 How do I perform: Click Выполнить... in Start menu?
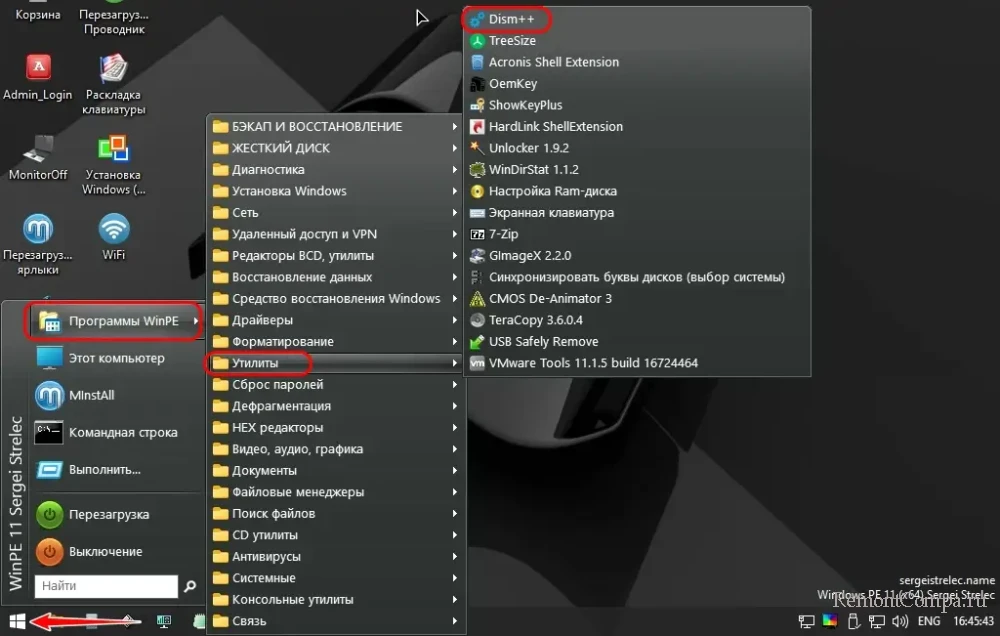[116, 470]
